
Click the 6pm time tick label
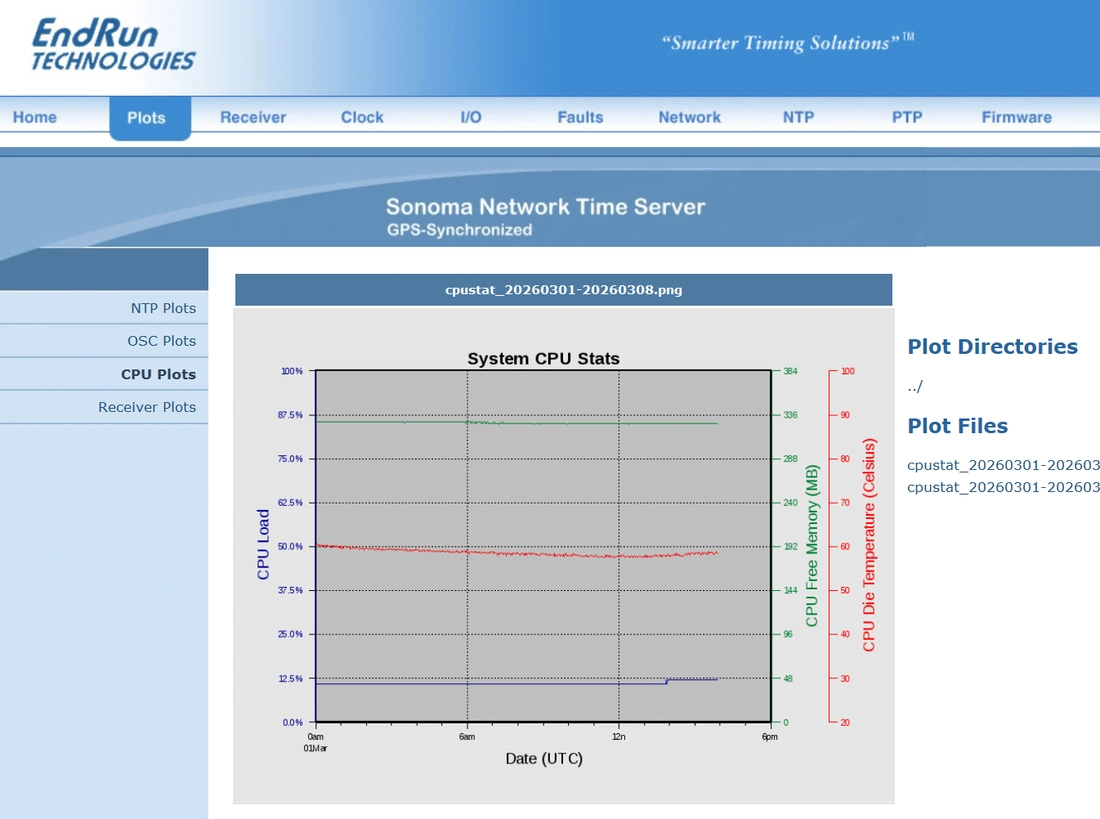click(x=770, y=737)
